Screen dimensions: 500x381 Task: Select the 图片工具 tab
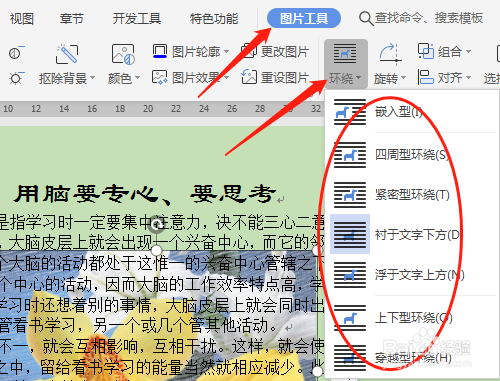(304, 18)
